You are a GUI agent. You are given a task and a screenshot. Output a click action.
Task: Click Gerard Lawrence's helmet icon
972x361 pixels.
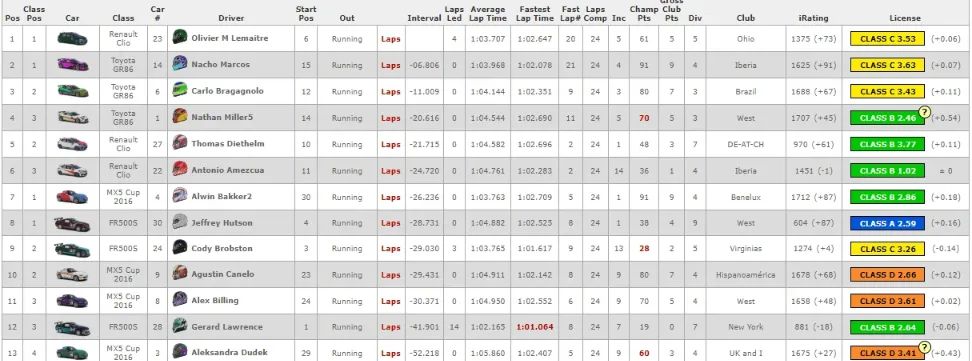pyautogui.click(x=180, y=326)
